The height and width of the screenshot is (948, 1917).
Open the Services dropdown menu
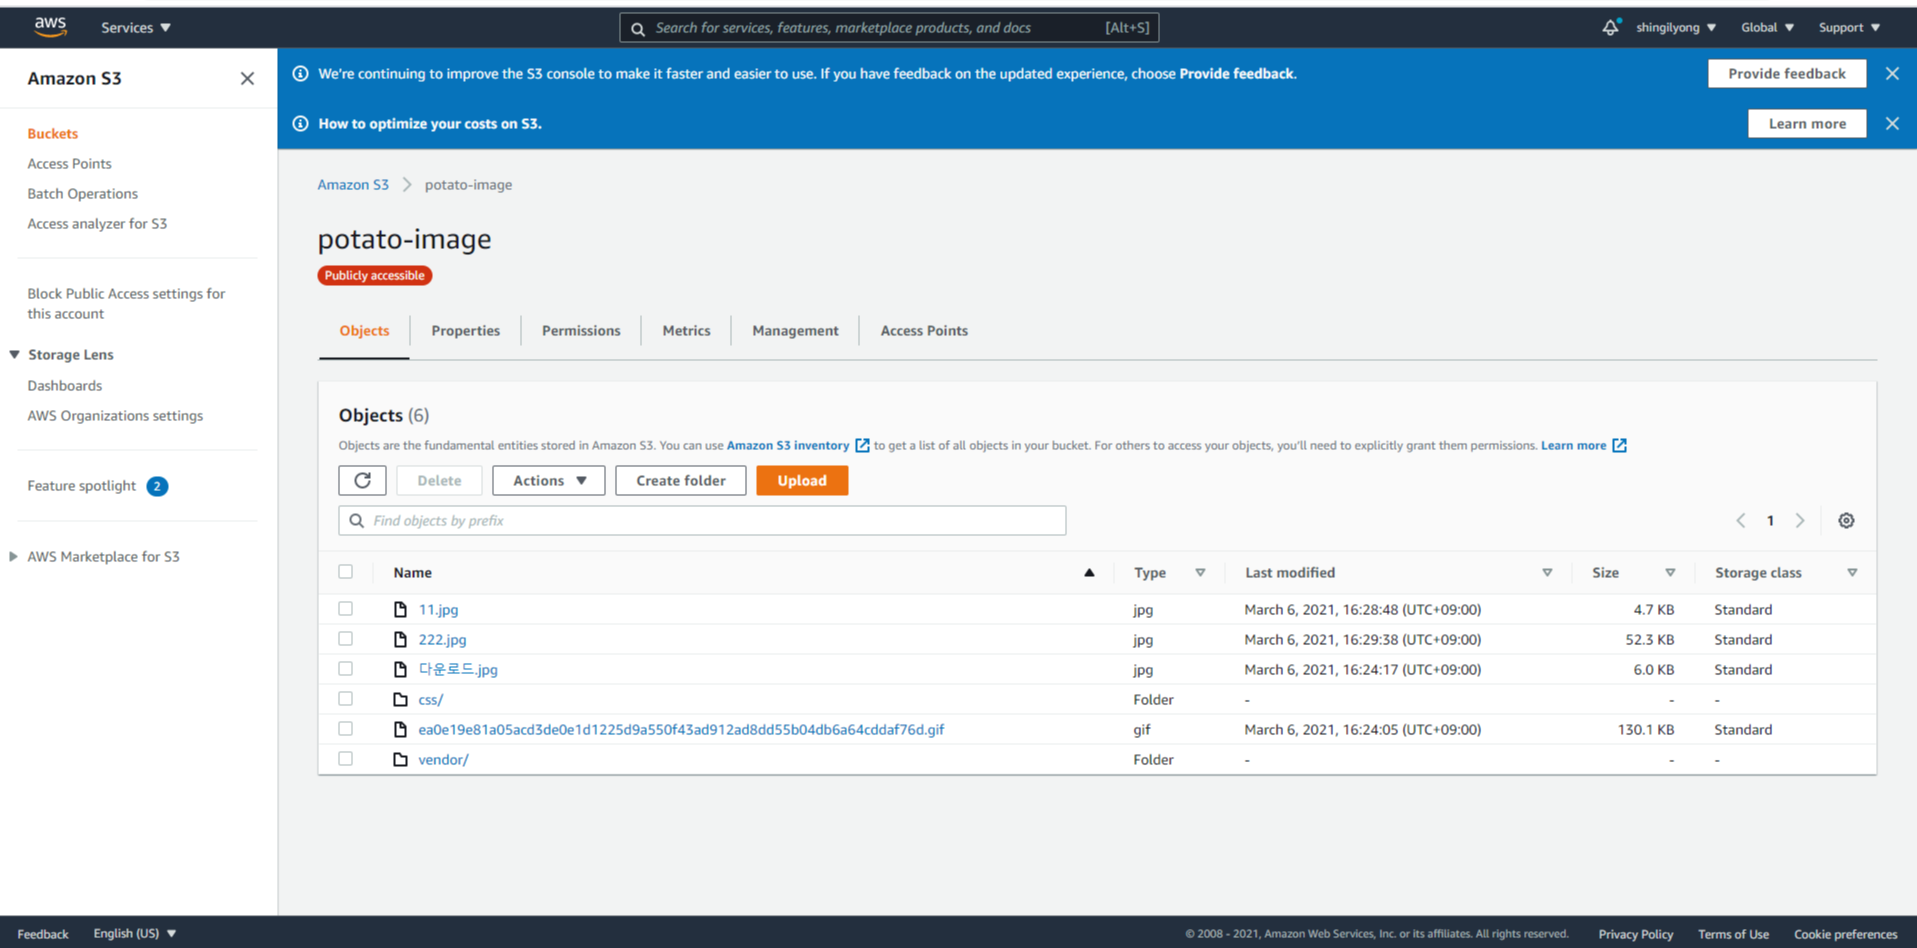tap(136, 27)
